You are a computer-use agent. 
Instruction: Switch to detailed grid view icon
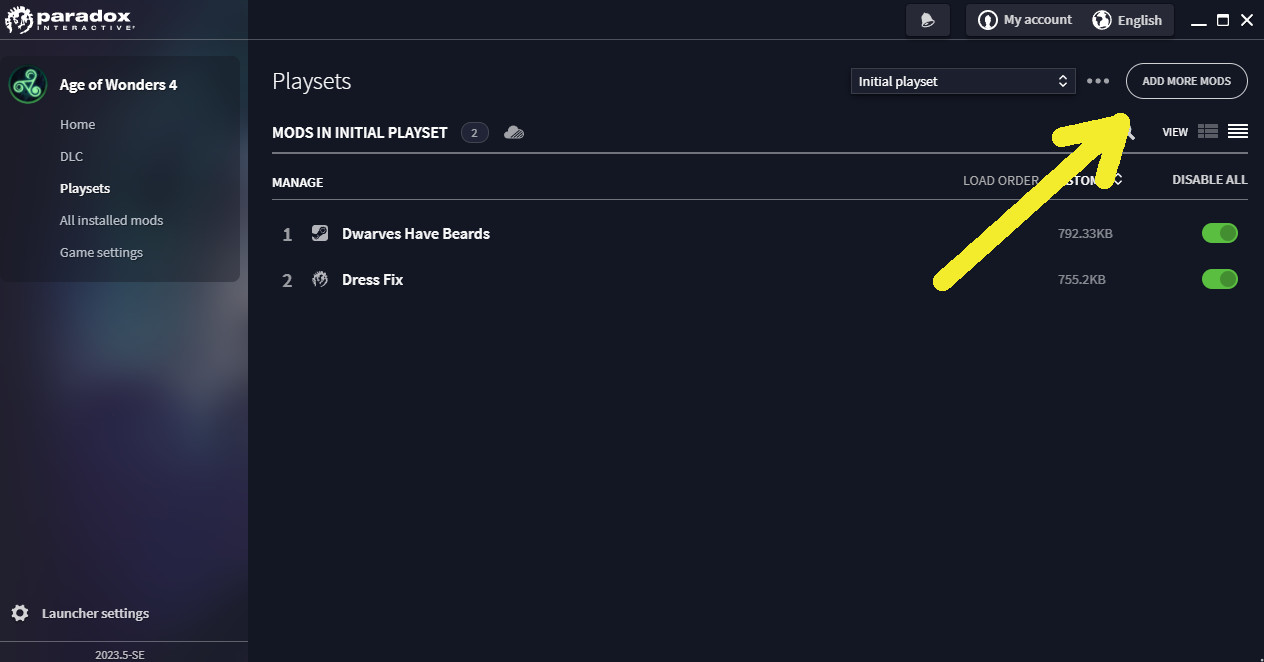(x=1207, y=132)
